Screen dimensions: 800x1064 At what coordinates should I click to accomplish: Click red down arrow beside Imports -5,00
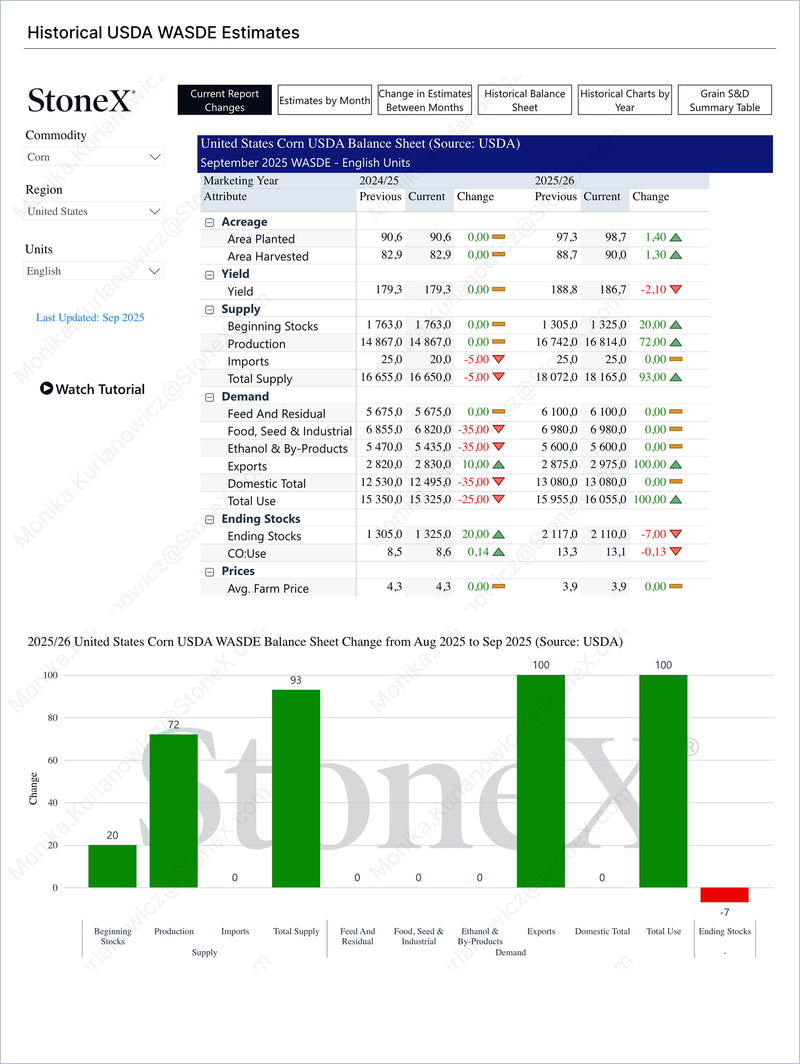click(498, 361)
